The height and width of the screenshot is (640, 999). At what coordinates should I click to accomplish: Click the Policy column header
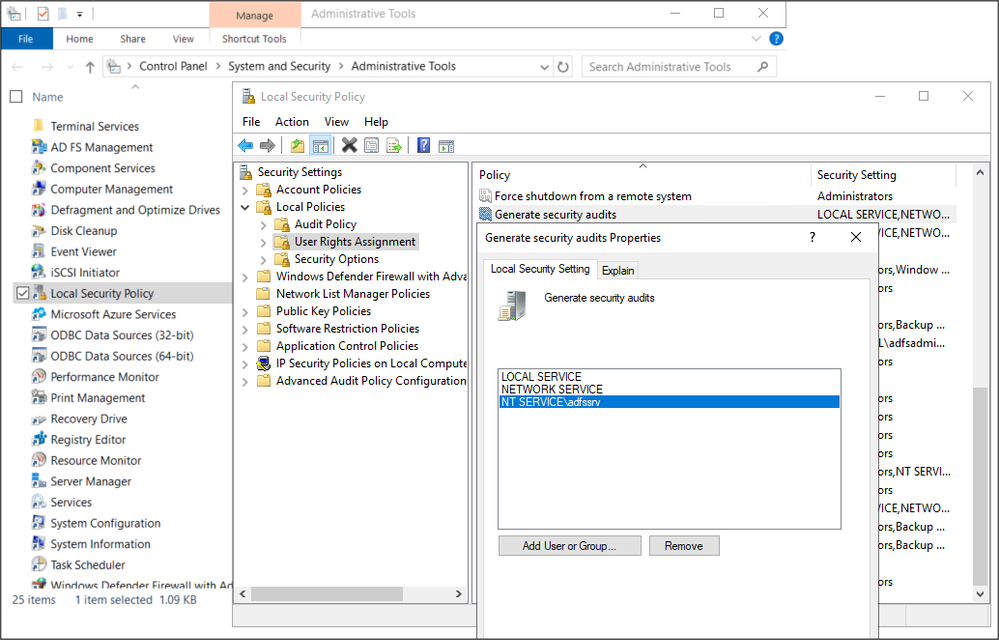coord(642,174)
